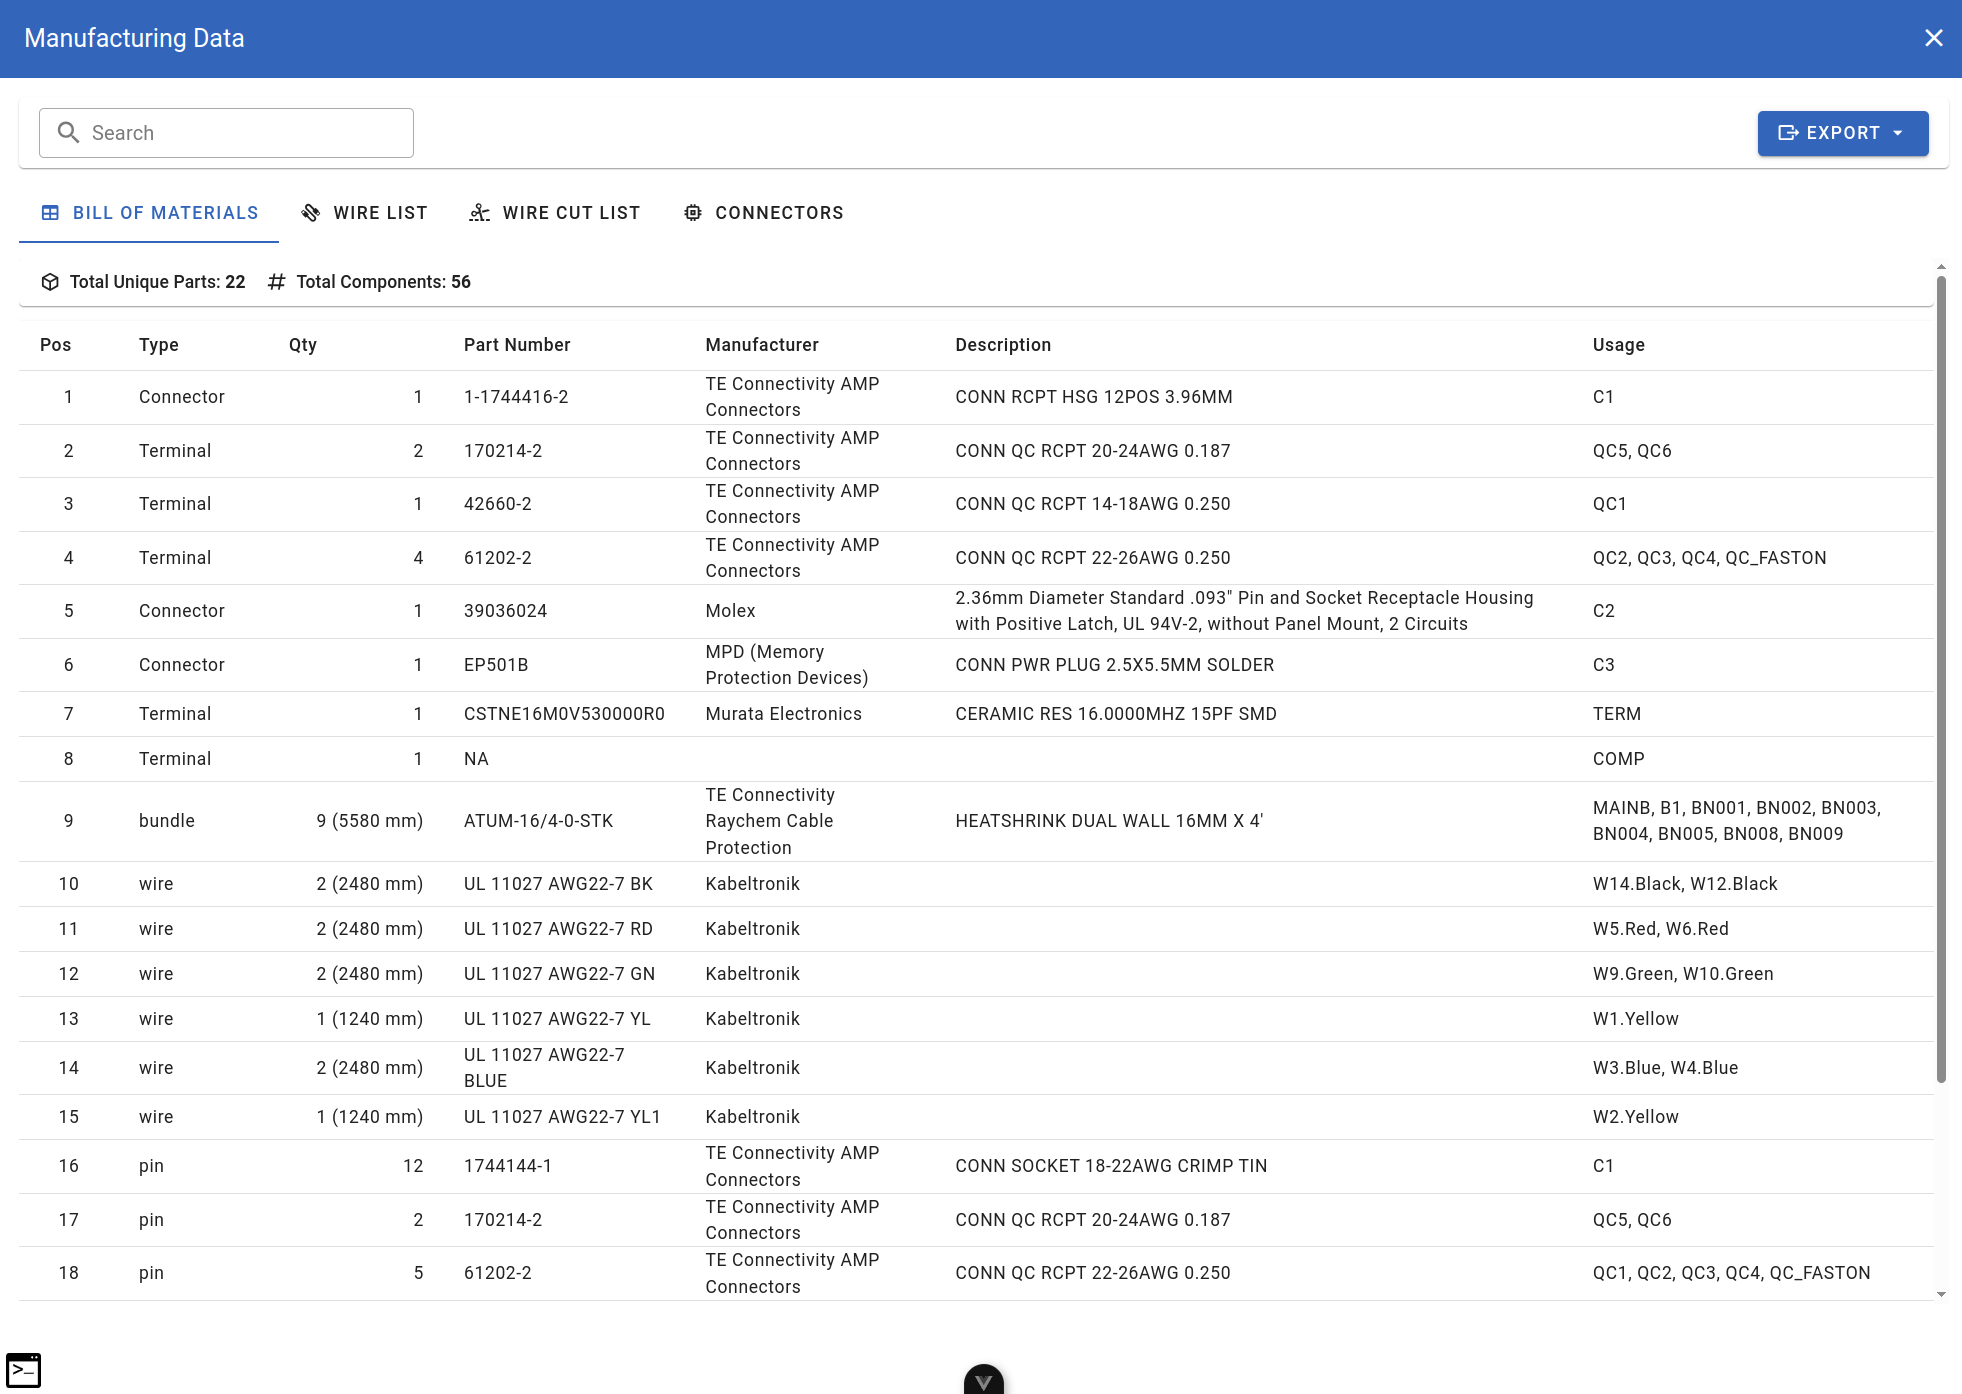Click the terminal icon at bottom left
1962x1394 pixels.
coord(23,1370)
